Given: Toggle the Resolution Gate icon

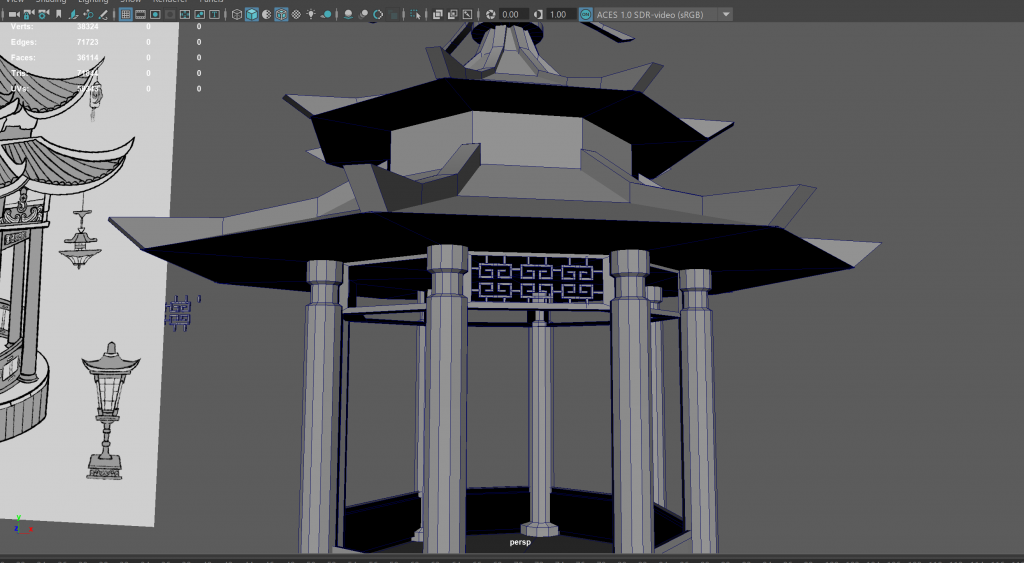Looking at the screenshot, I should coord(155,14).
